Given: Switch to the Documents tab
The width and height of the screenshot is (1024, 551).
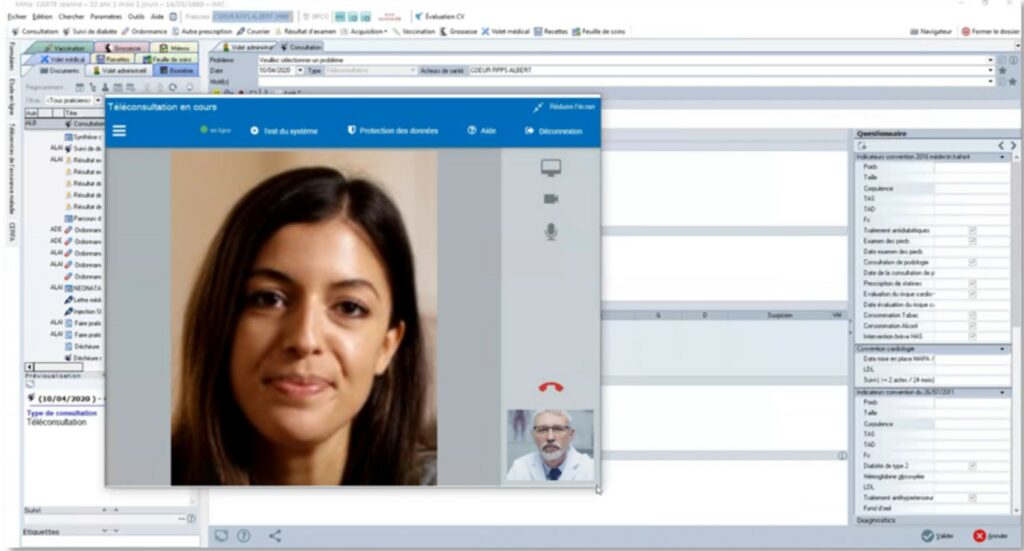Looking at the screenshot, I should tap(59, 71).
